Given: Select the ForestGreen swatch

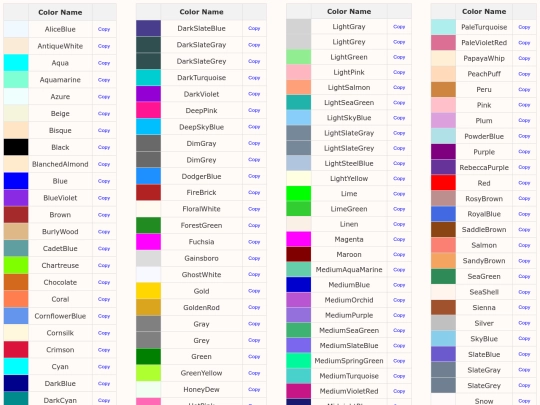Looking at the screenshot, I should (148, 226).
